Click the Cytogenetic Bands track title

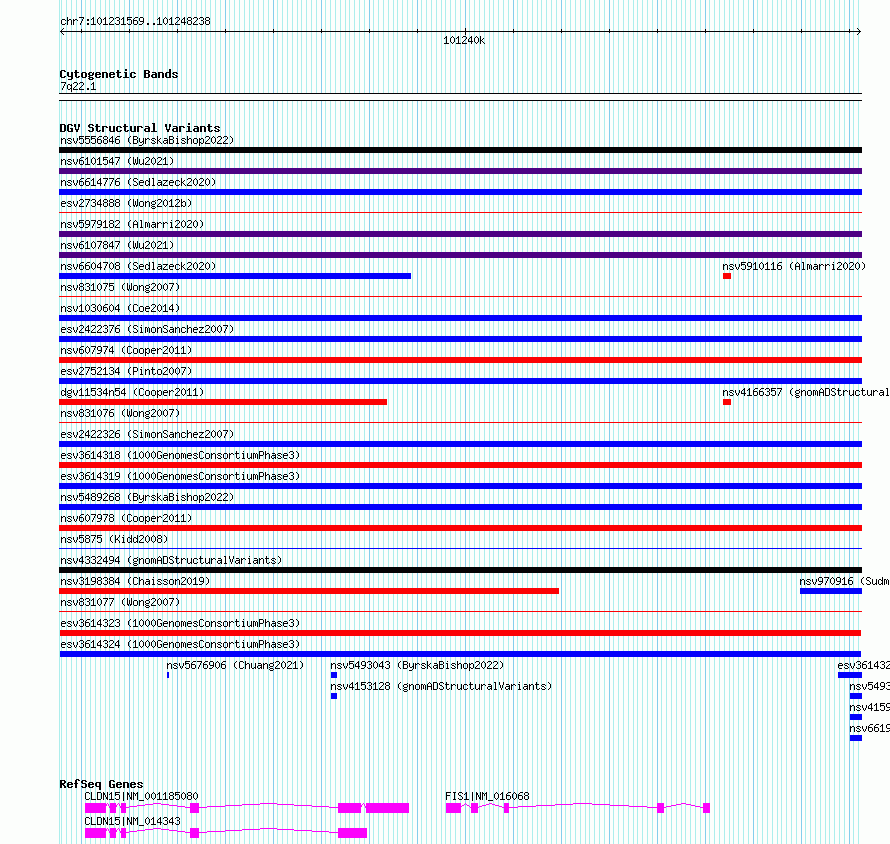pyautogui.click(x=119, y=74)
